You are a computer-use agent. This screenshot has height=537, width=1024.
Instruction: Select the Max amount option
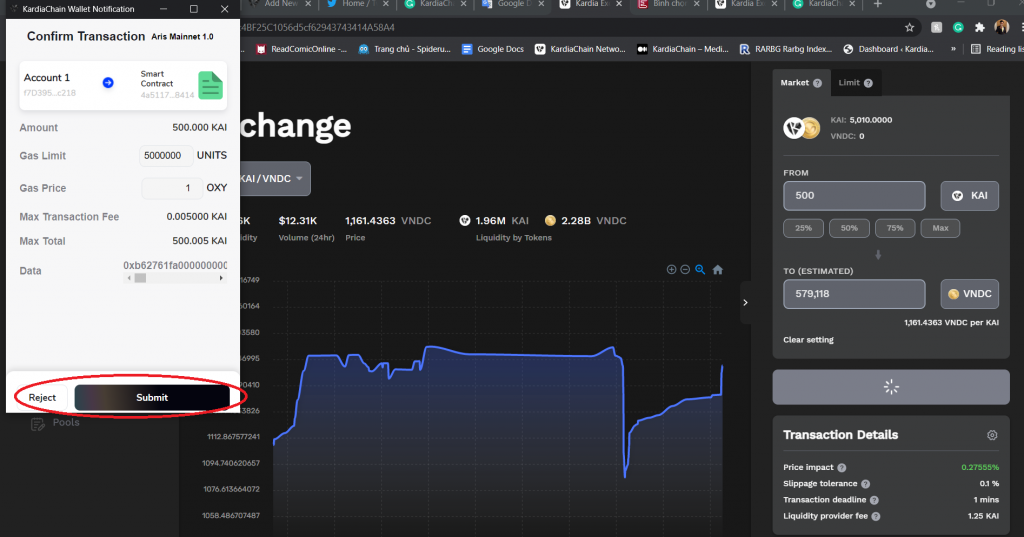pos(940,228)
